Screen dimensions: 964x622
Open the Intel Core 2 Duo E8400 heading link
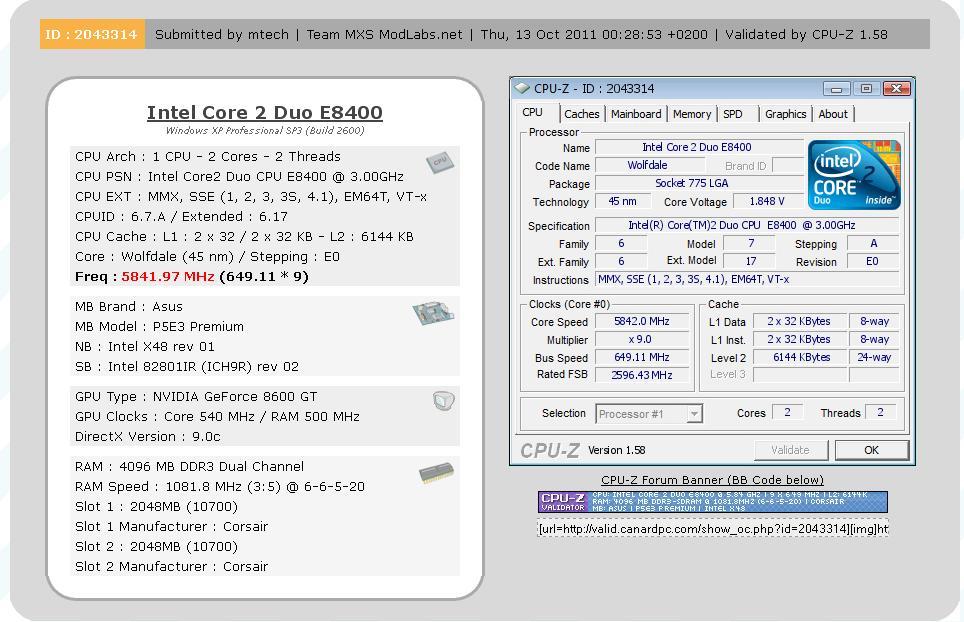[264, 112]
